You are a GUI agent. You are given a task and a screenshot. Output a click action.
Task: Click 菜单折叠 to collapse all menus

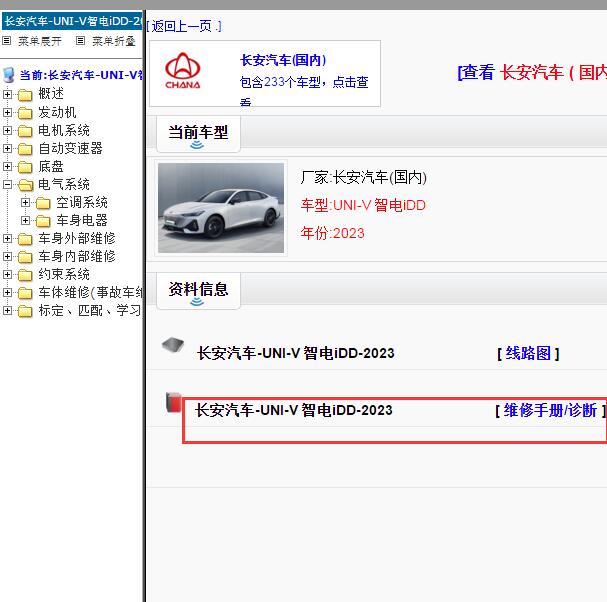tap(114, 41)
